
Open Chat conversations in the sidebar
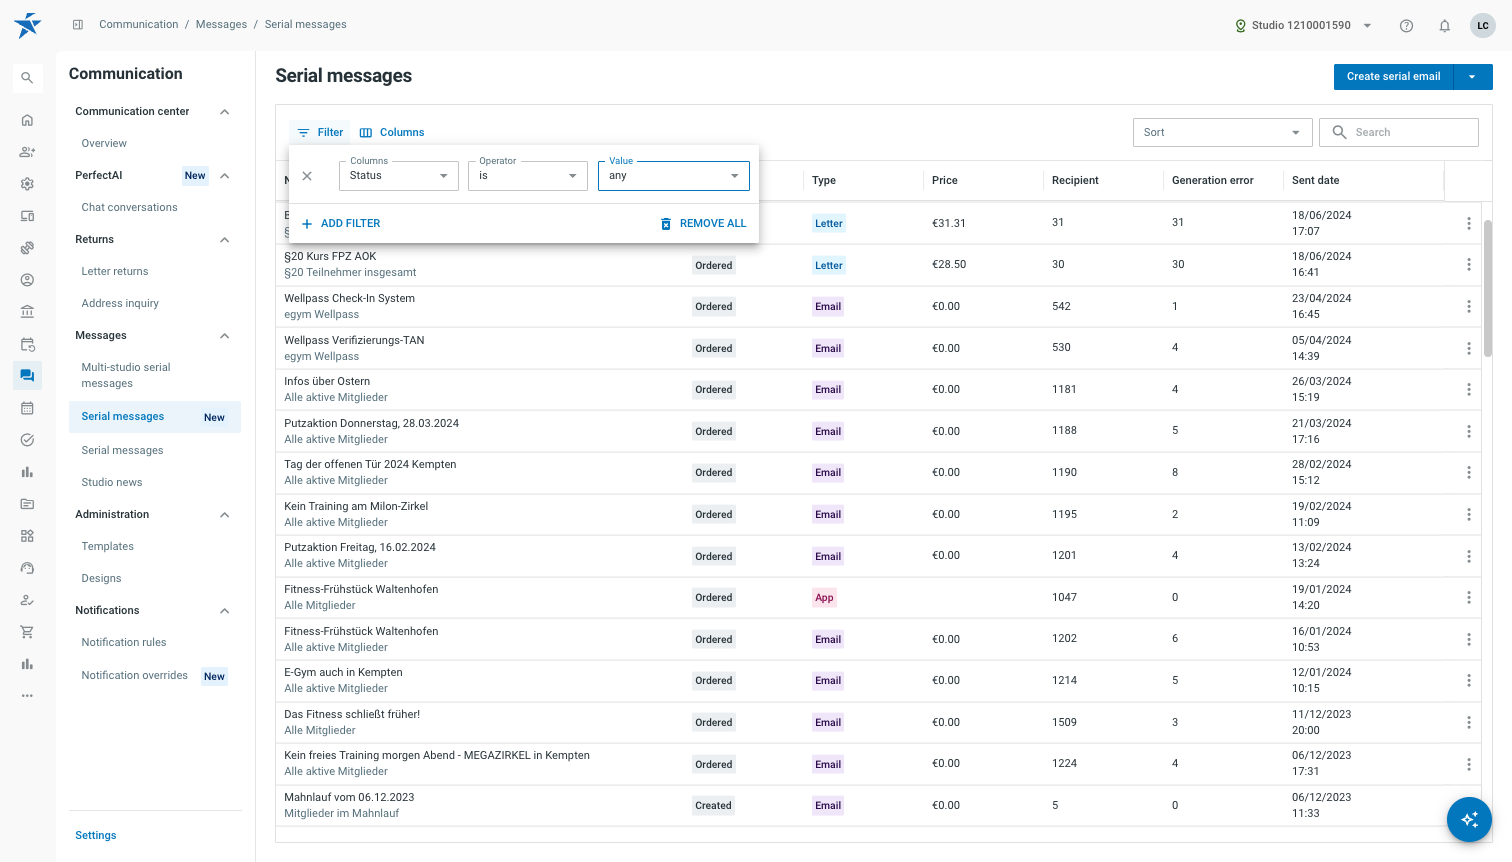tap(130, 208)
